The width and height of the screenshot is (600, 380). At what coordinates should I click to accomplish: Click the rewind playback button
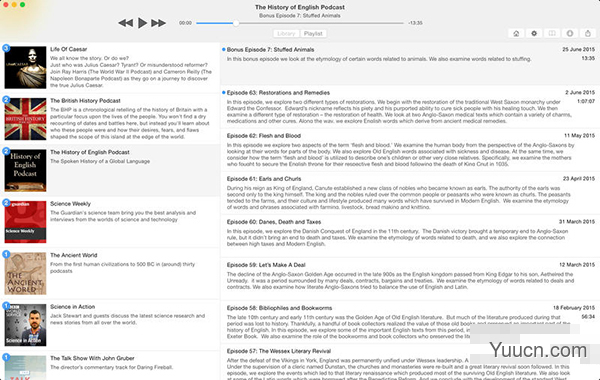point(126,23)
